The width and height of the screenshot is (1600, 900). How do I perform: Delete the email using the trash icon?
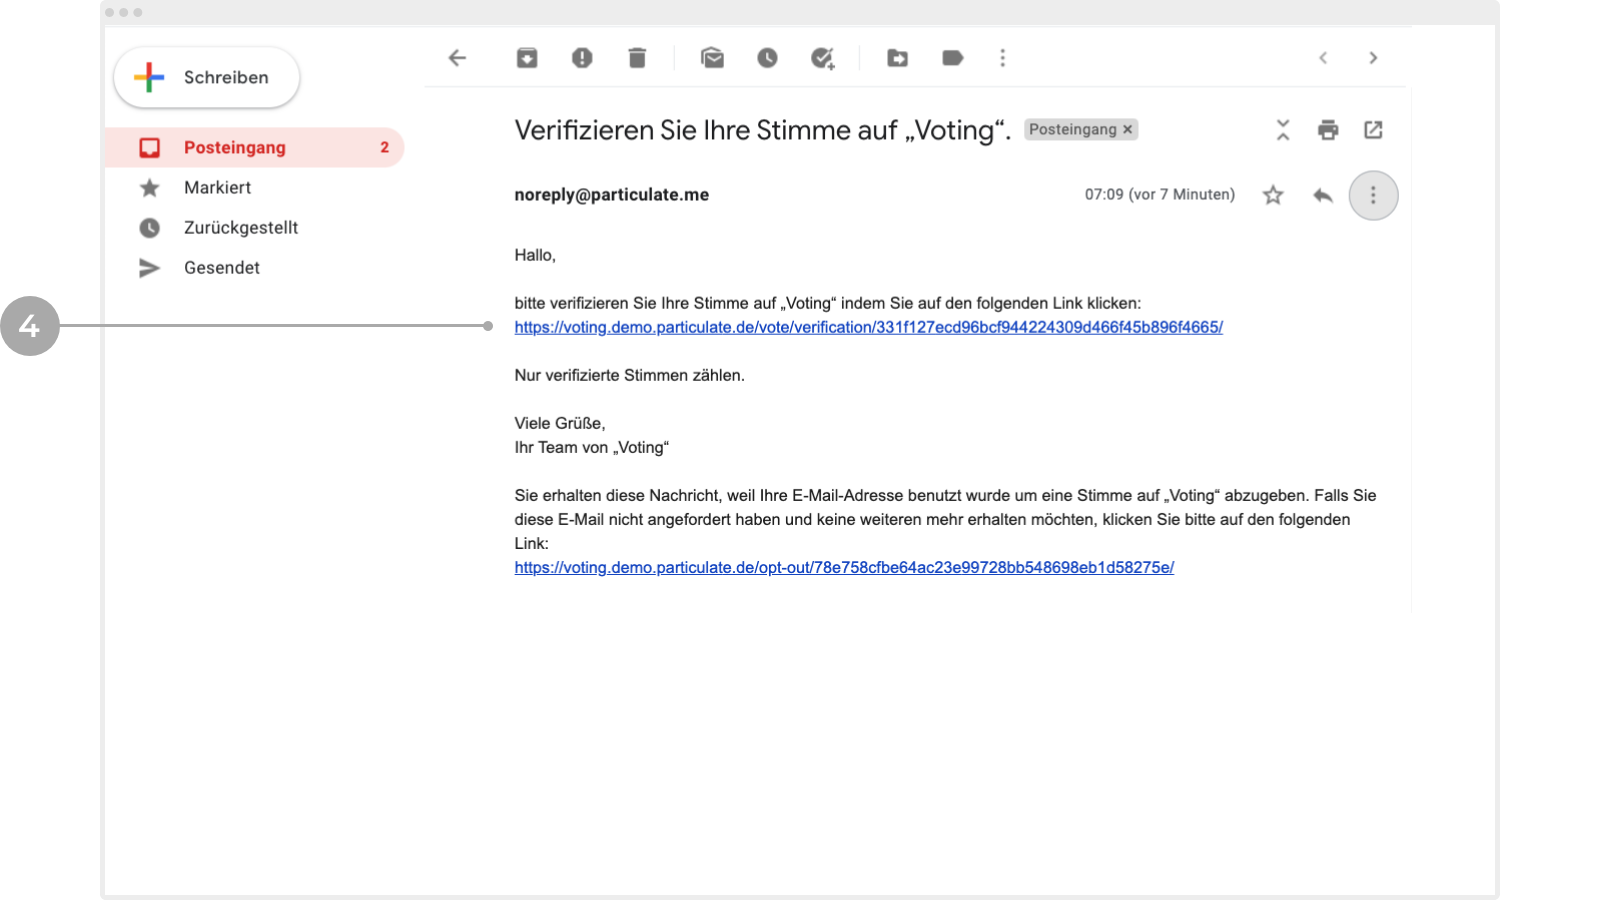coord(637,58)
